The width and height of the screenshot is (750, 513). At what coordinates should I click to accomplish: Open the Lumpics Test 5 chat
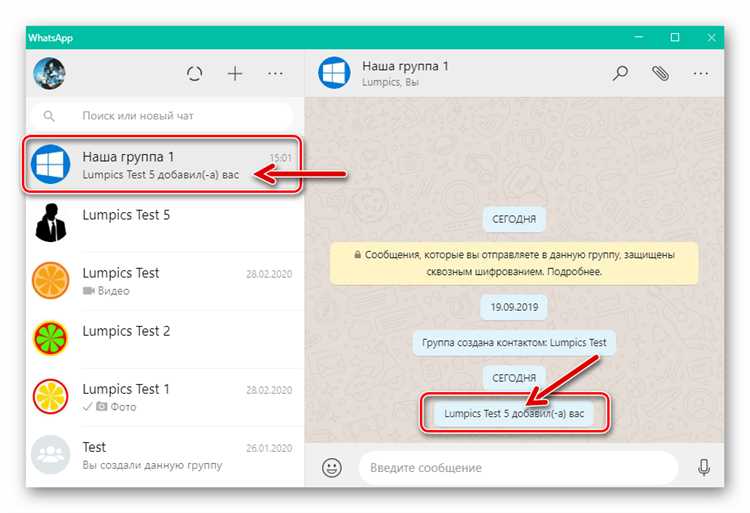[165, 223]
